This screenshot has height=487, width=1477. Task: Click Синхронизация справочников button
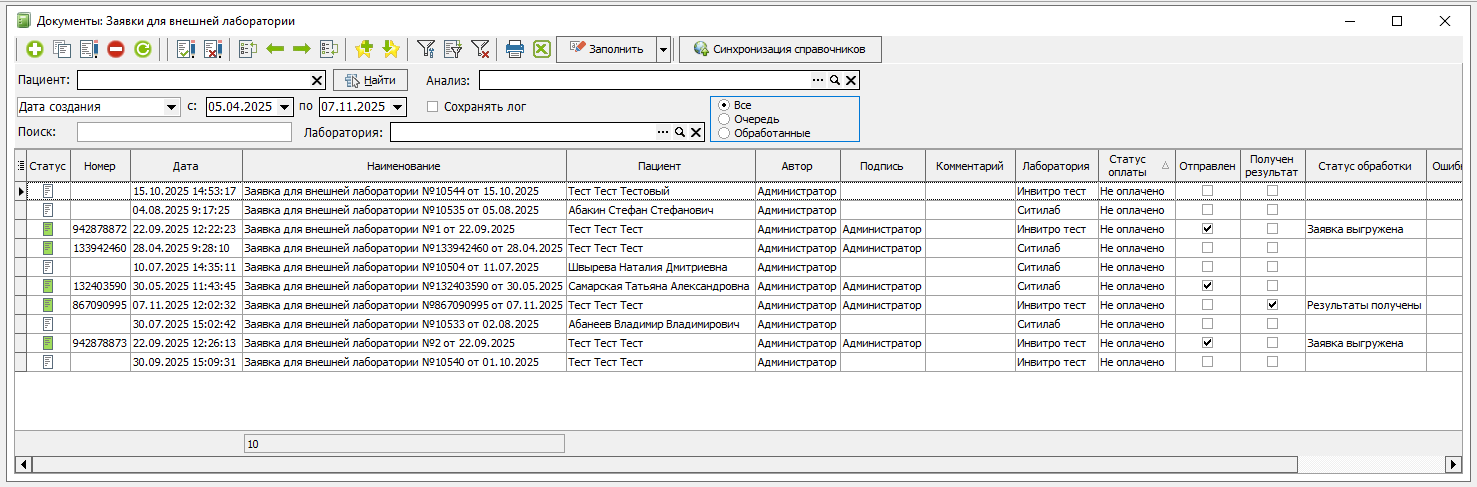pyautogui.click(x=780, y=49)
